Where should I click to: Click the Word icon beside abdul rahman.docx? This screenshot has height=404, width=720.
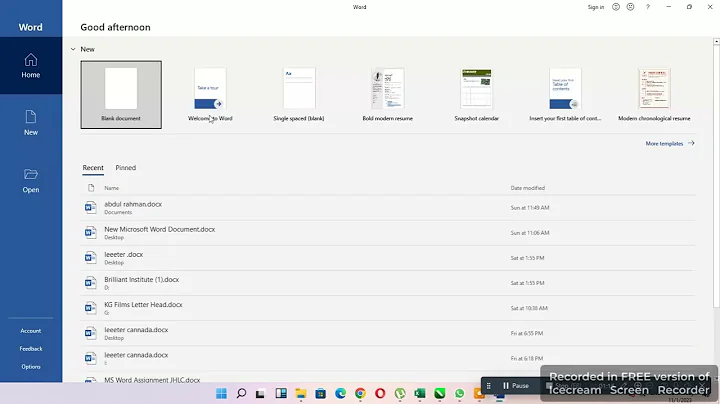(x=90, y=208)
